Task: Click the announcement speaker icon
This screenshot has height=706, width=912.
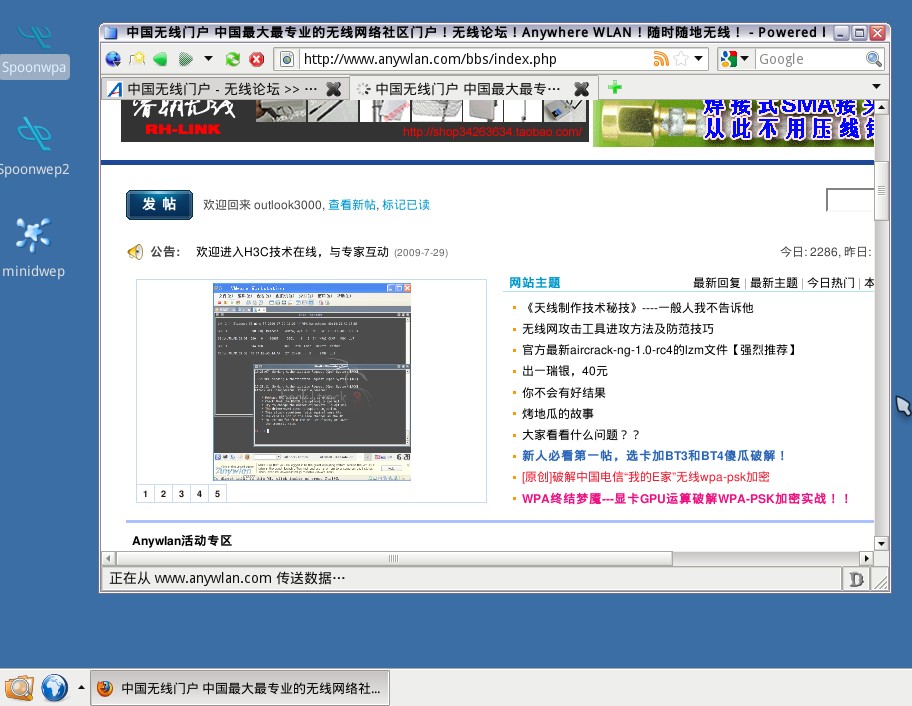Action: [x=135, y=252]
